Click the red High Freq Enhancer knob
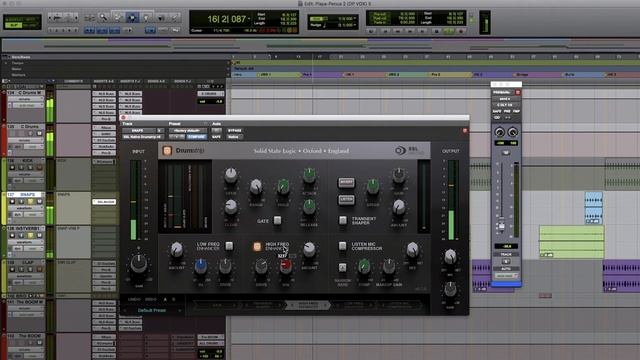This screenshot has height=360, width=640. [x=286, y=266]
